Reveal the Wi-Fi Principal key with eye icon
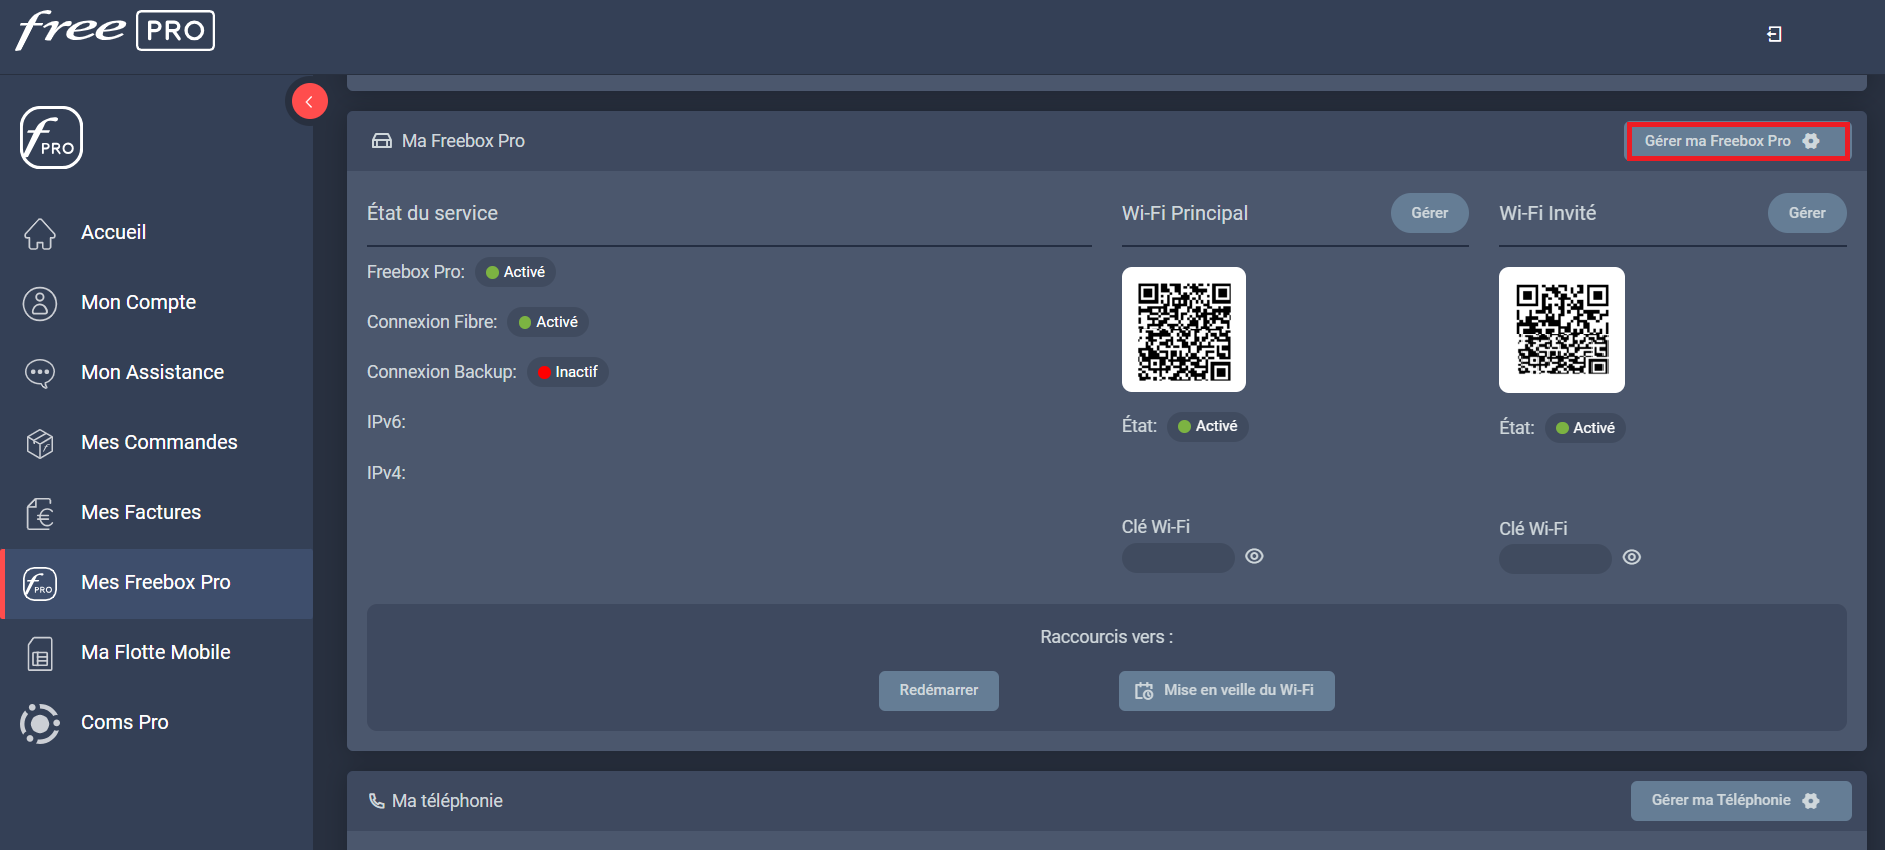 pyautogui.click(x=1254, y=557)
